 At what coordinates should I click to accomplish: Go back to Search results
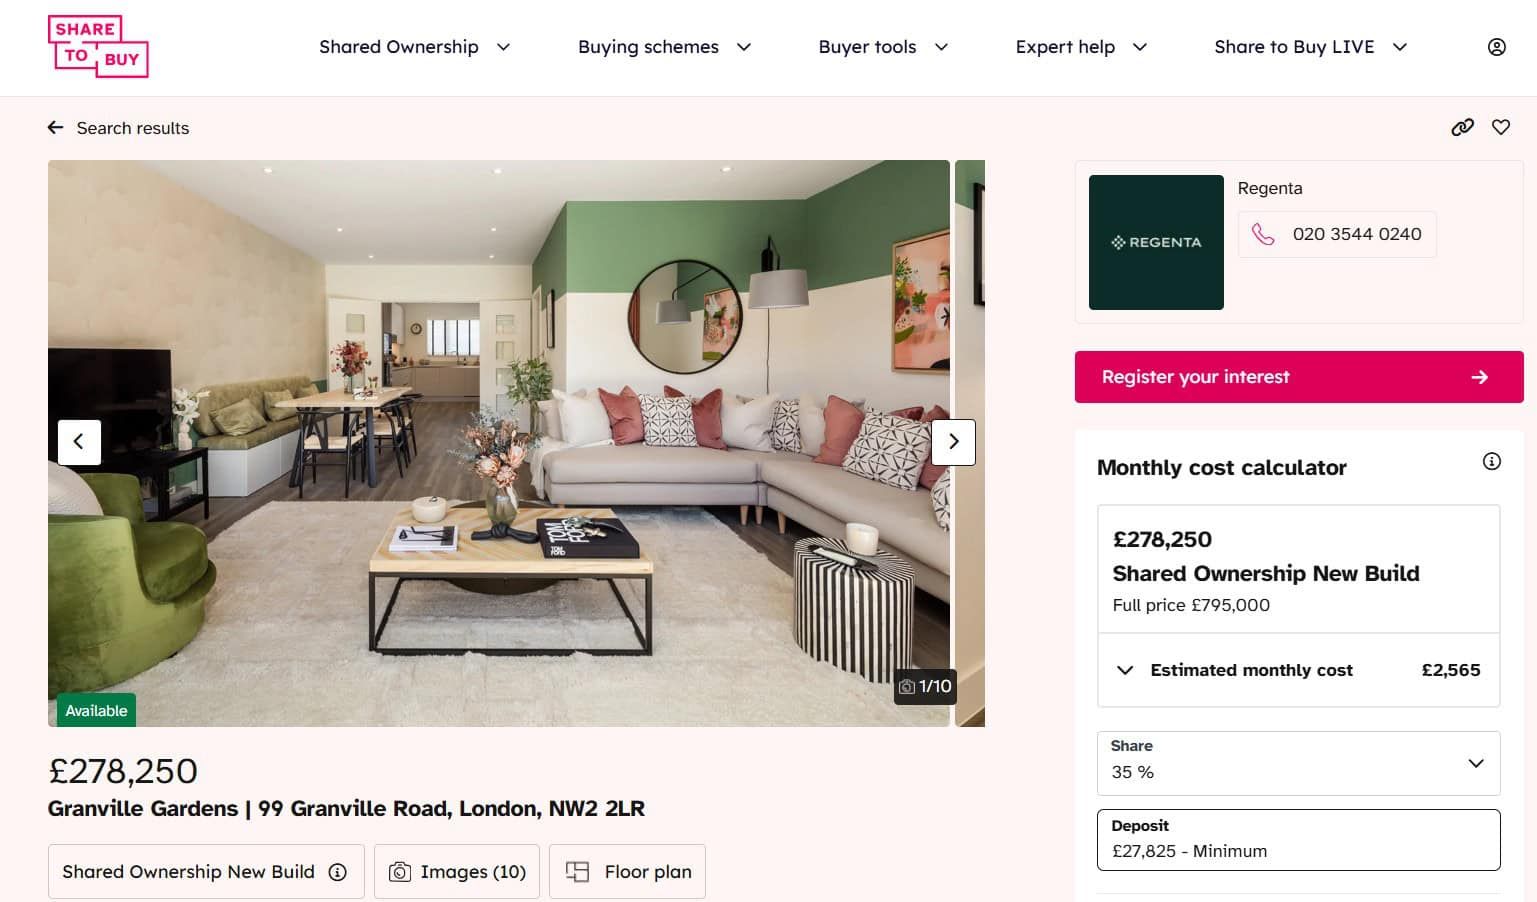(118, 128)
